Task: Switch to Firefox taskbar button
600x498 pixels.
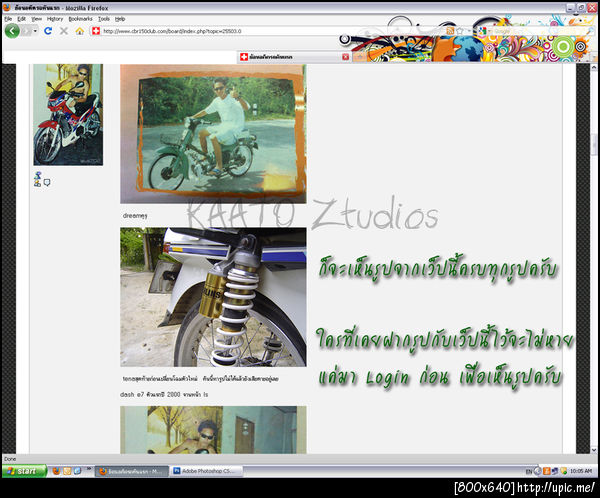Action: (x=132, y=471)
